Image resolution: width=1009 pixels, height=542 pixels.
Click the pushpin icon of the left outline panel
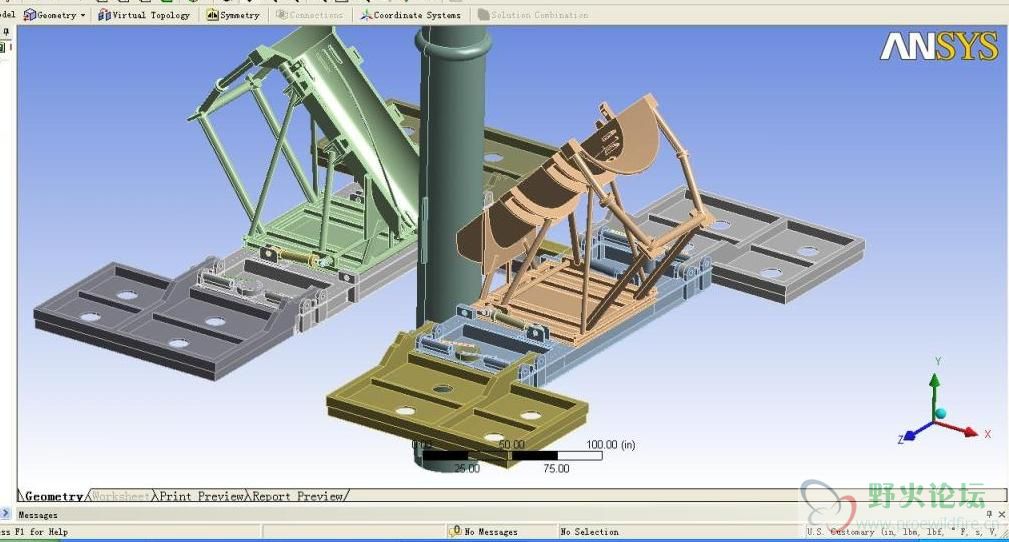tap(6, 32)
